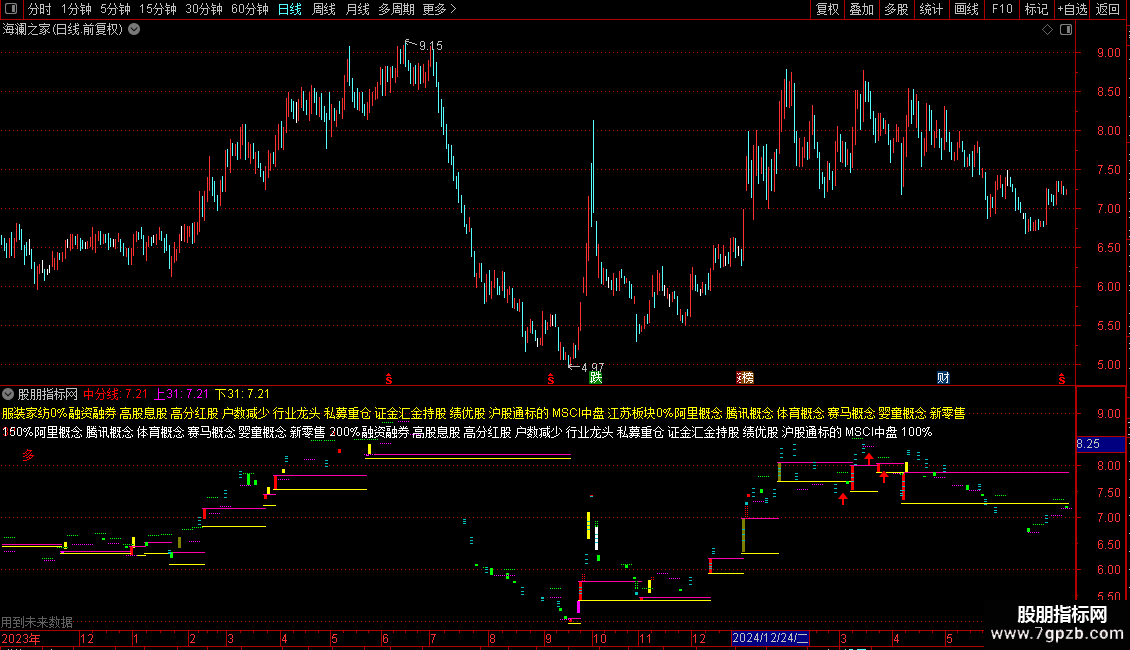Click the 8.25 price tag on axis
Screen dimensions: 1130x650
(1100, 444)
